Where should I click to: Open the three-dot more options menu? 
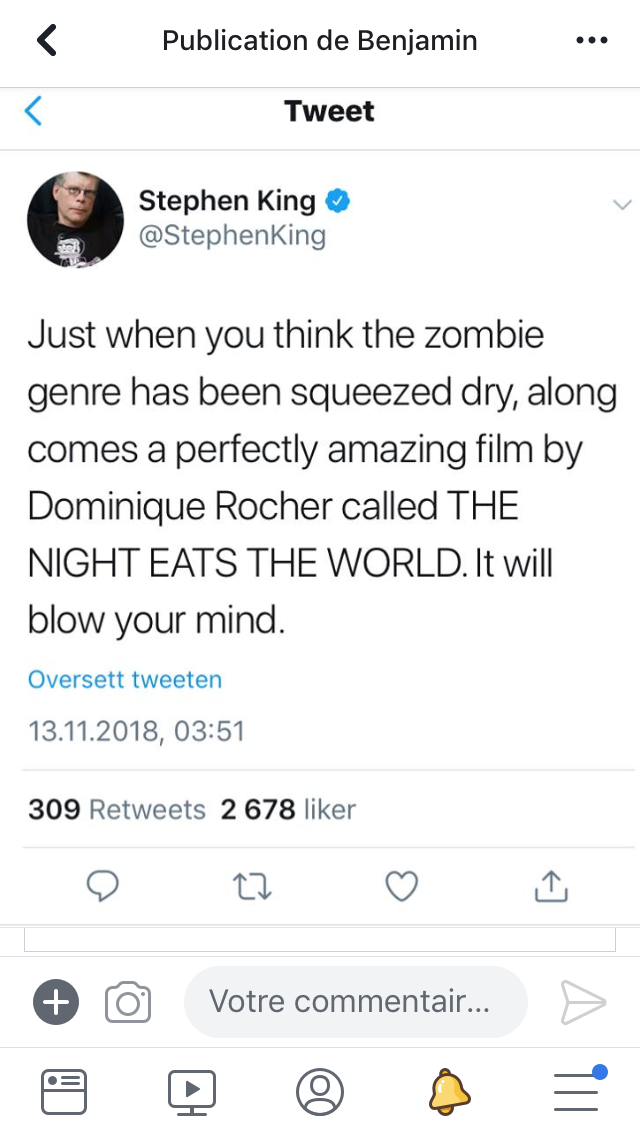591,41
